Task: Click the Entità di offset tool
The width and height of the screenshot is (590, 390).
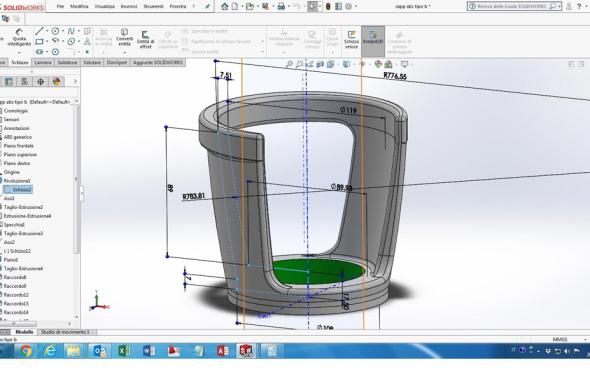Action: 145,39
